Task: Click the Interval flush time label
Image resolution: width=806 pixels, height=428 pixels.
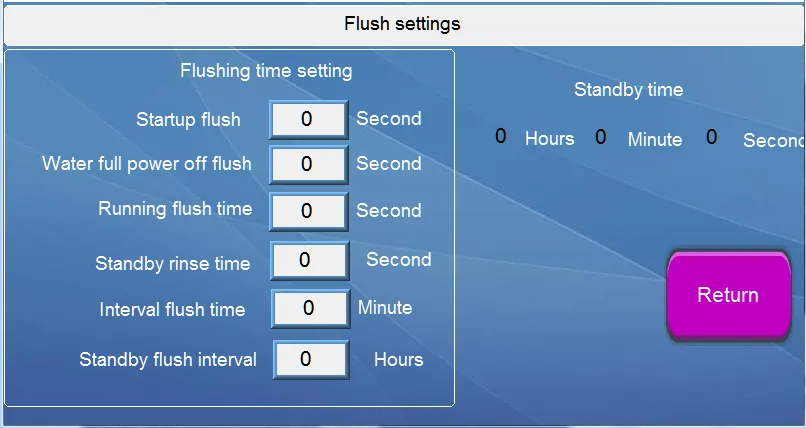Action: click(x=172, y=310)
